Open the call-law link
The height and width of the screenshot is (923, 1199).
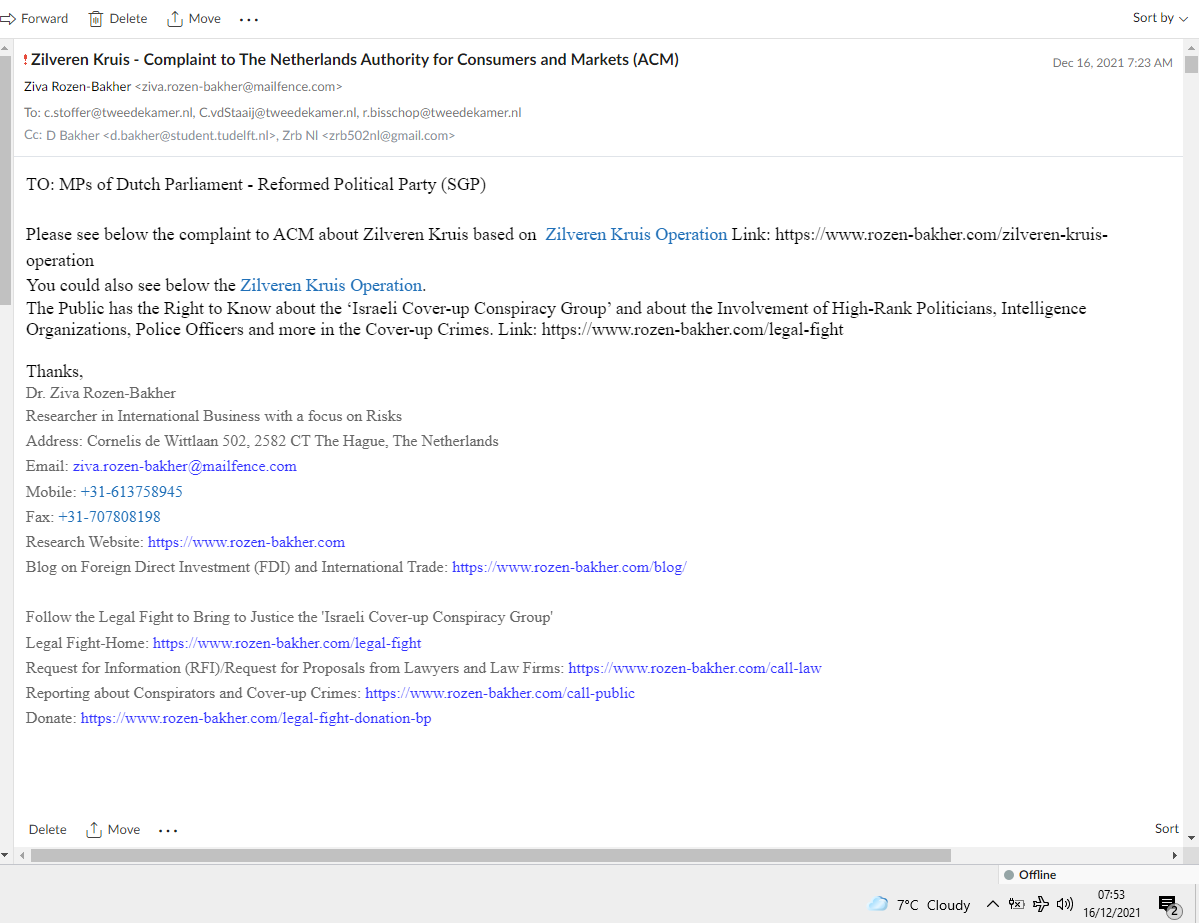(694, 668)
